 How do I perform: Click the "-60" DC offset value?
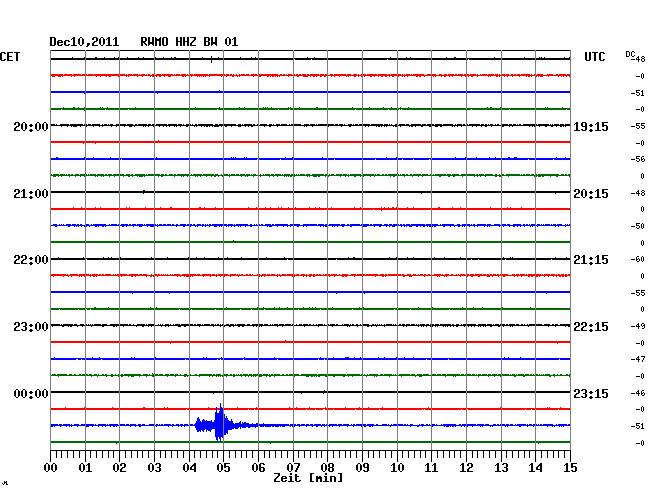[638, 259]
